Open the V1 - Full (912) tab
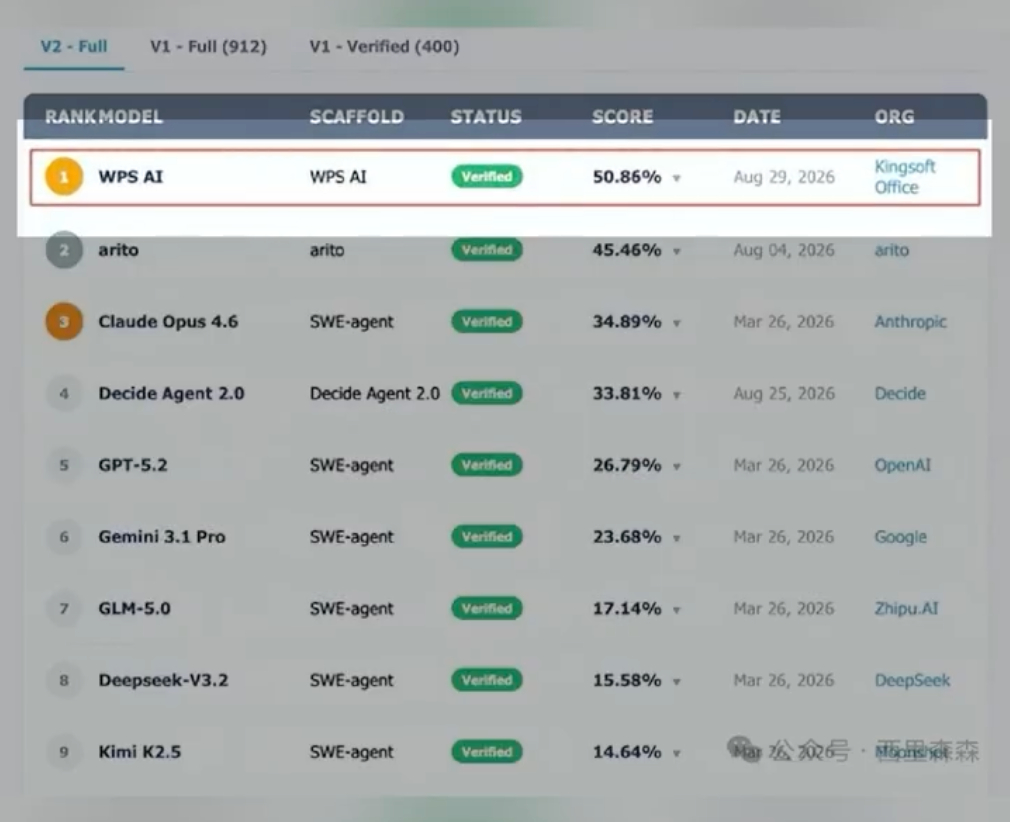This screenshot has width=1010, height=822. coord(208,46)
